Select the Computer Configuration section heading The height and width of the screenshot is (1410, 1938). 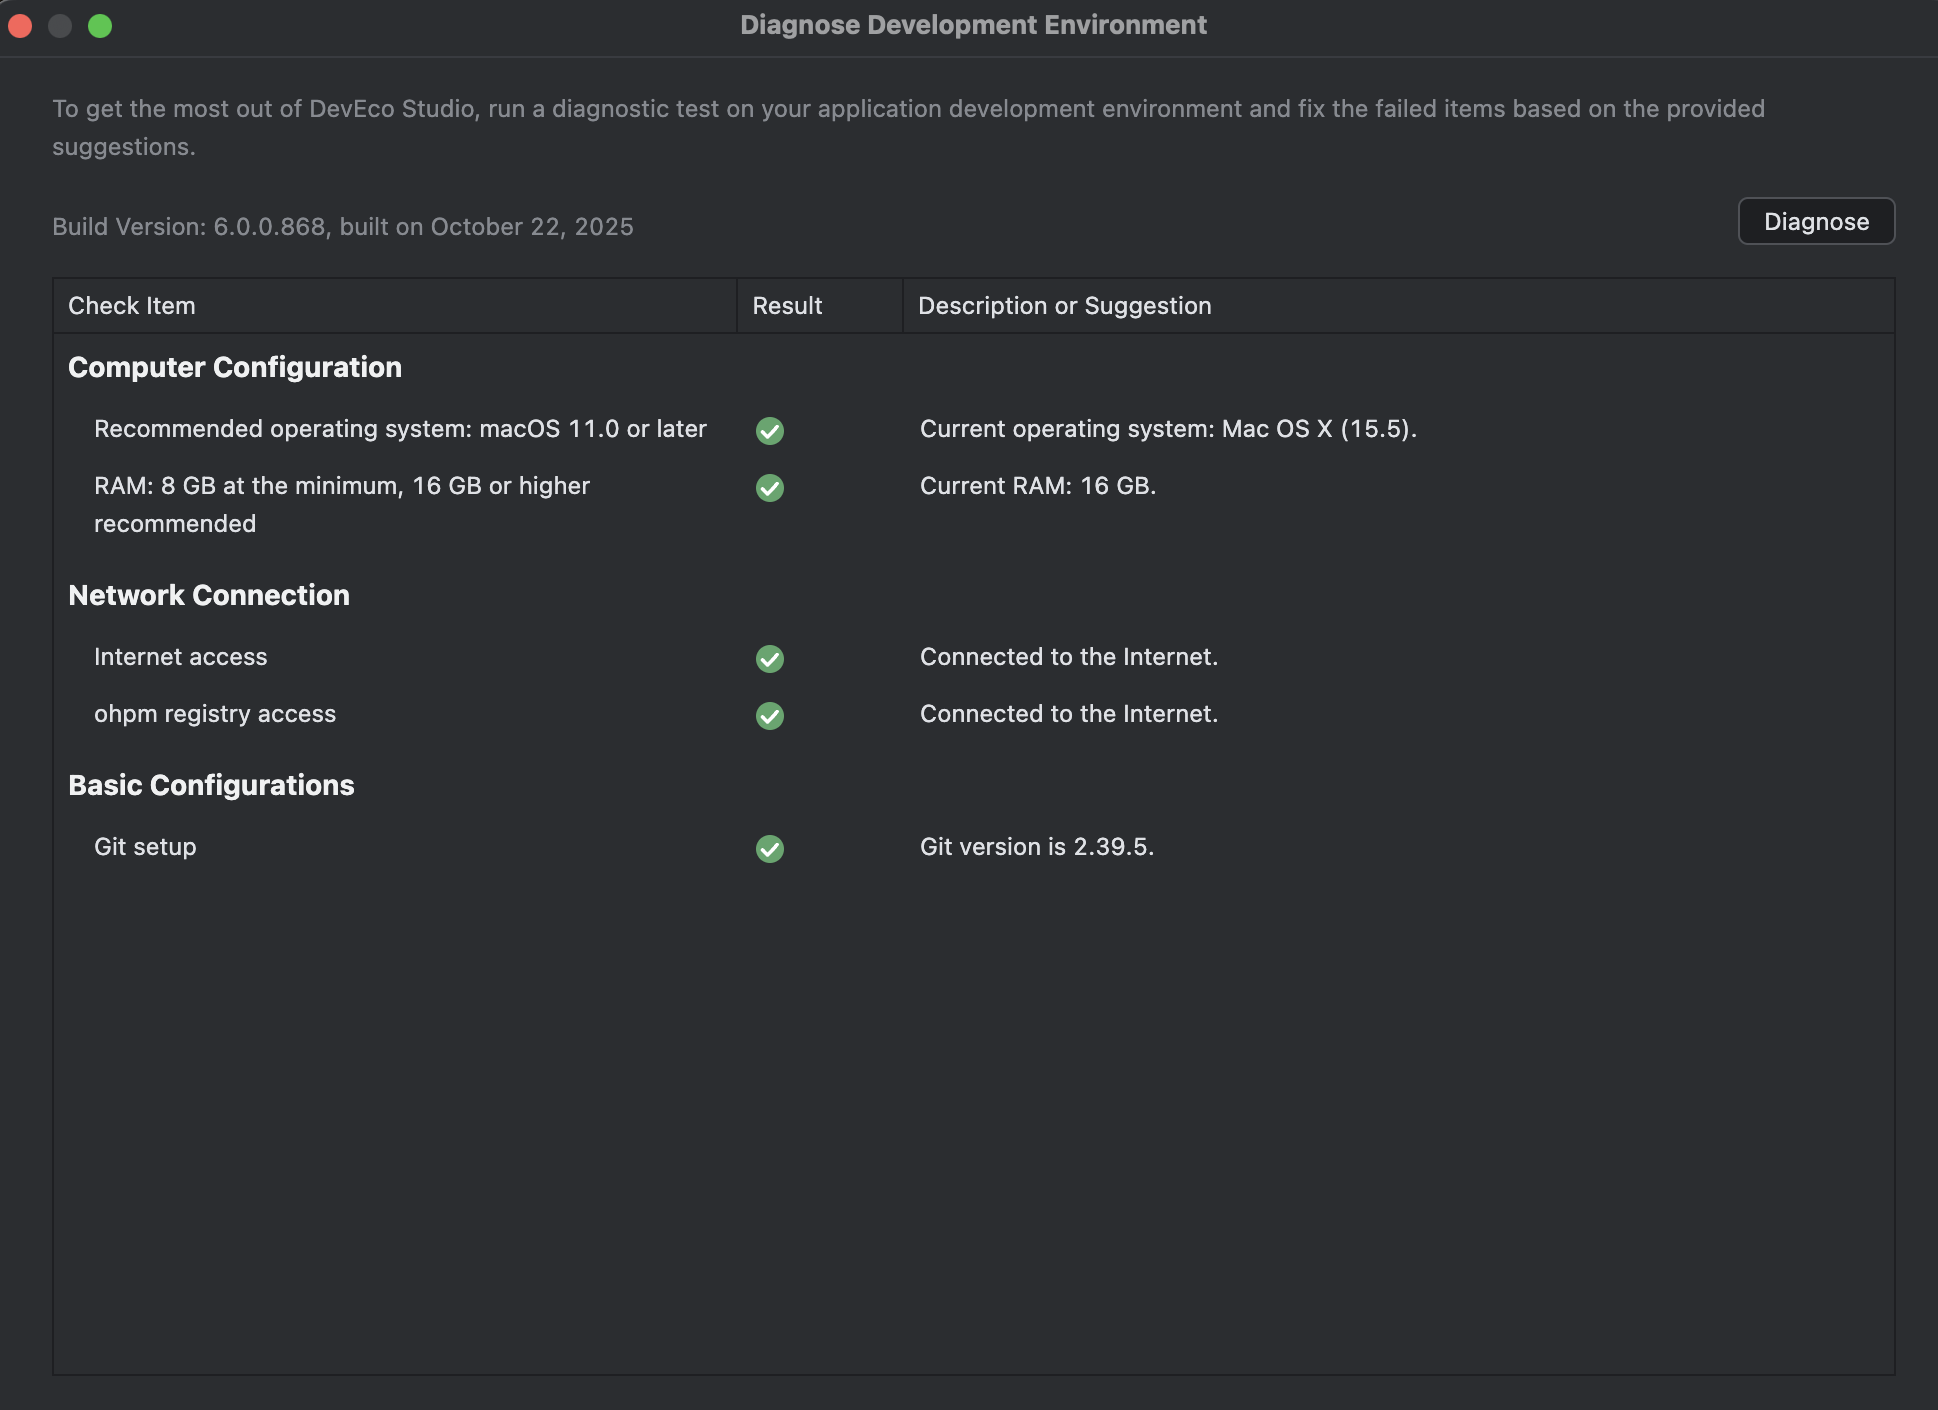pyautogui.click(x=235, y=367)
